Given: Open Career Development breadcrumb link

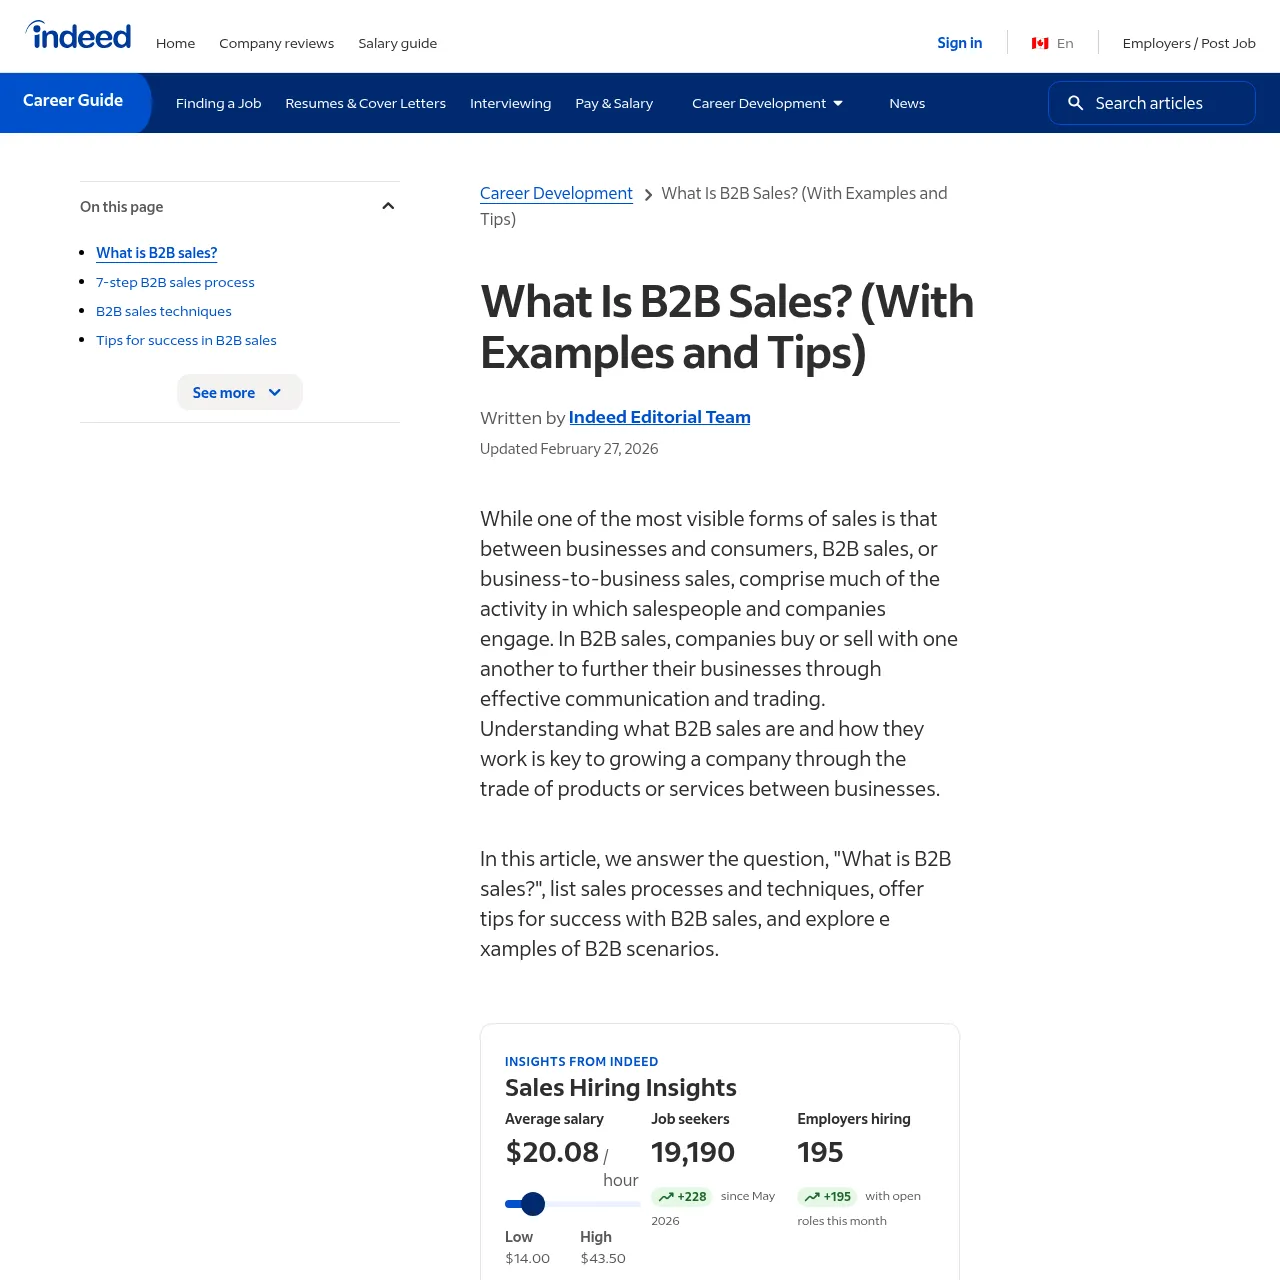Looking at the screenshot, I should pyautogui.click(x=556, y=193).
